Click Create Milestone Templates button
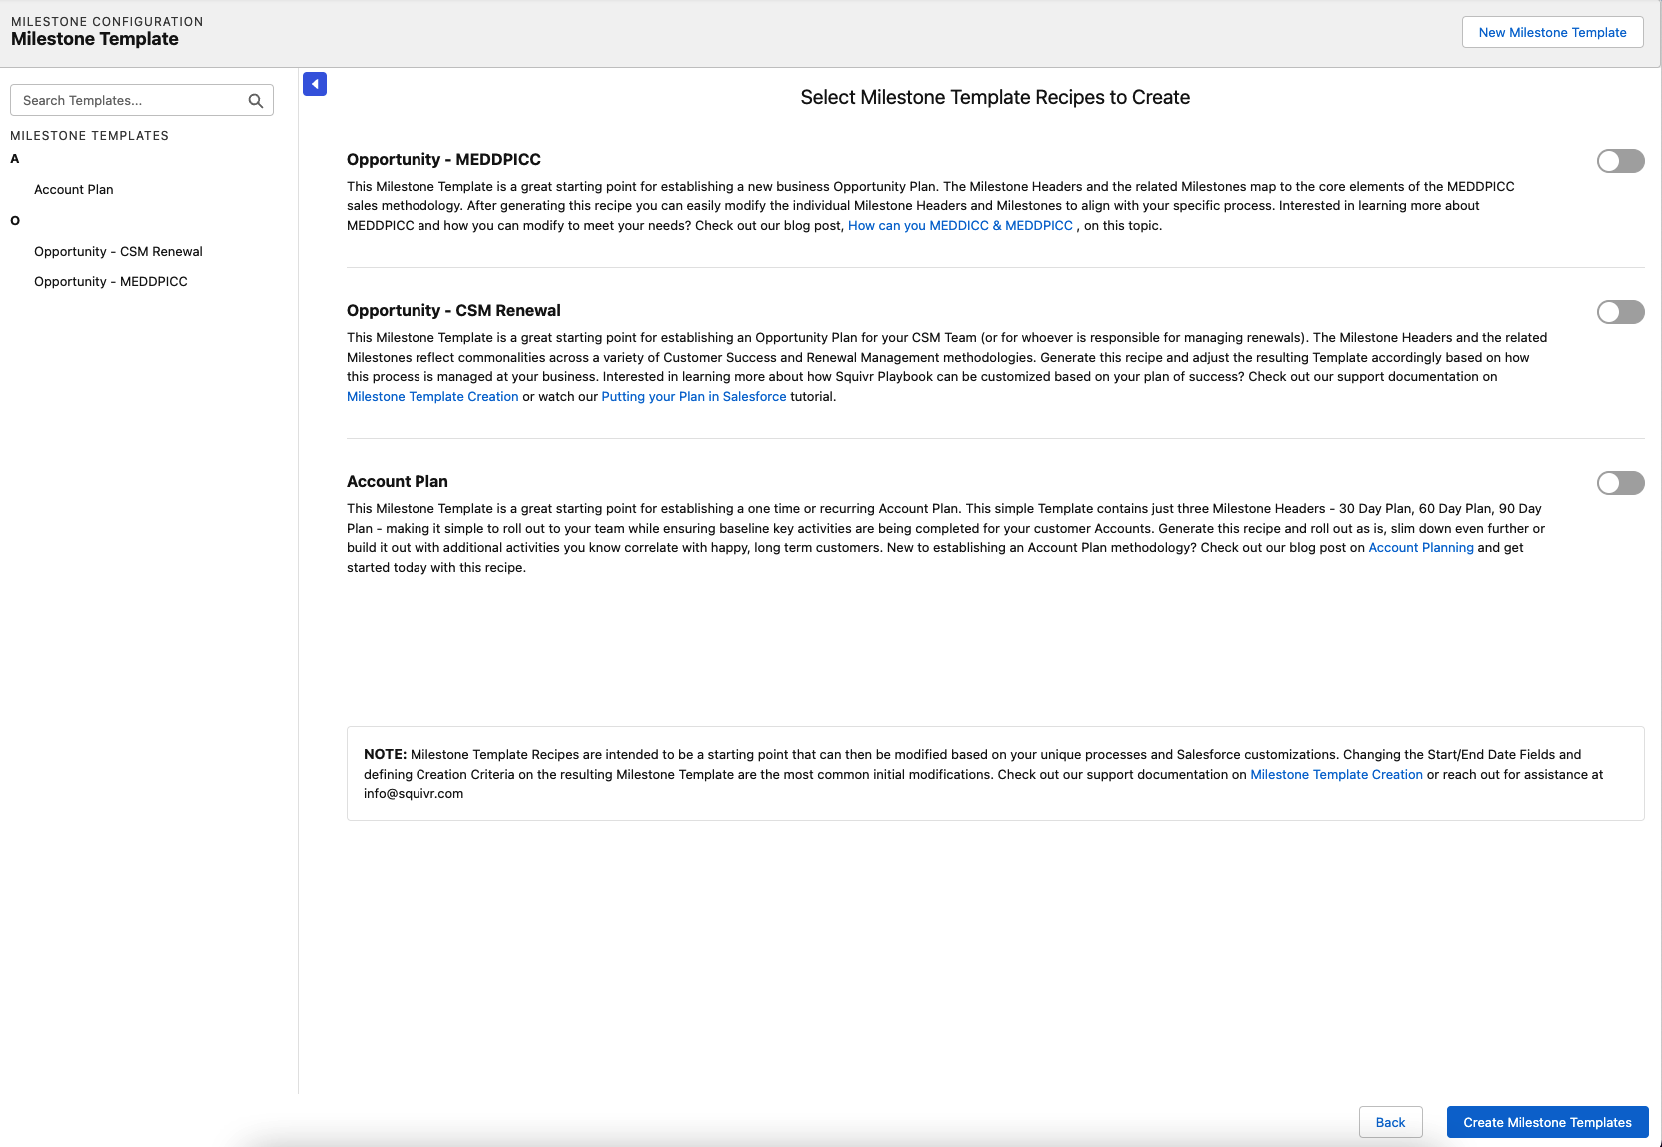The height and width of the screenshot is (1147, 1662). coord(1547,1122)
